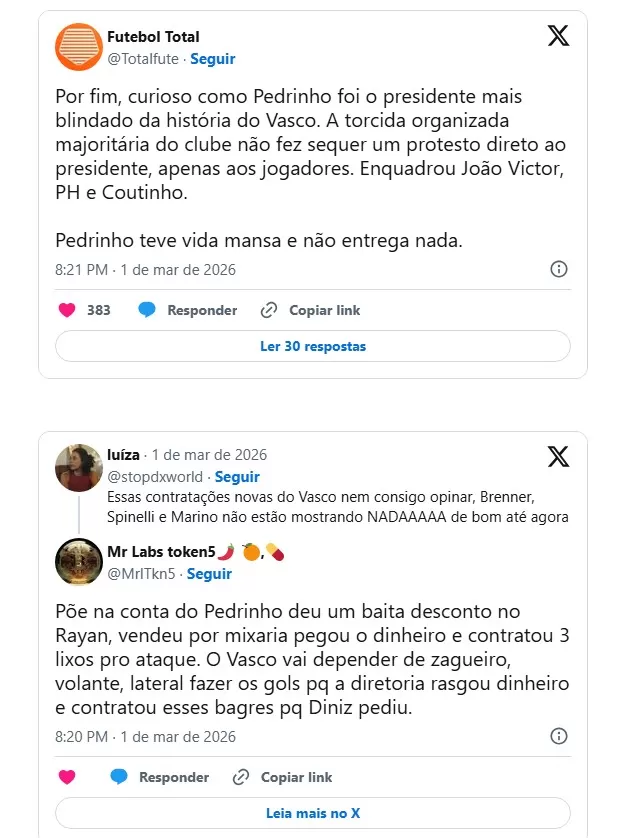
Task: Click reply bubble icon on Futebol Total tweet
Action: click(x=147, y=310)
